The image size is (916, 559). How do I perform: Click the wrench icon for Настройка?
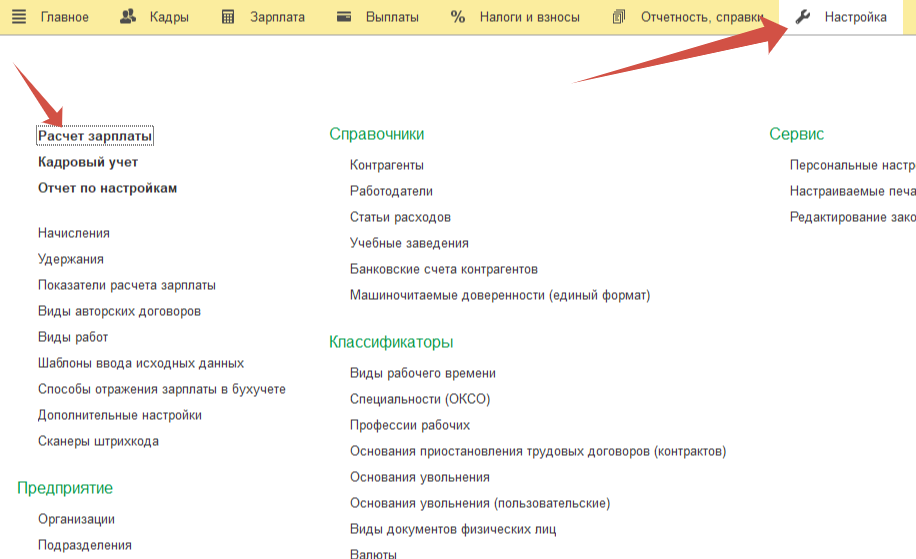(x=802, y=17)
